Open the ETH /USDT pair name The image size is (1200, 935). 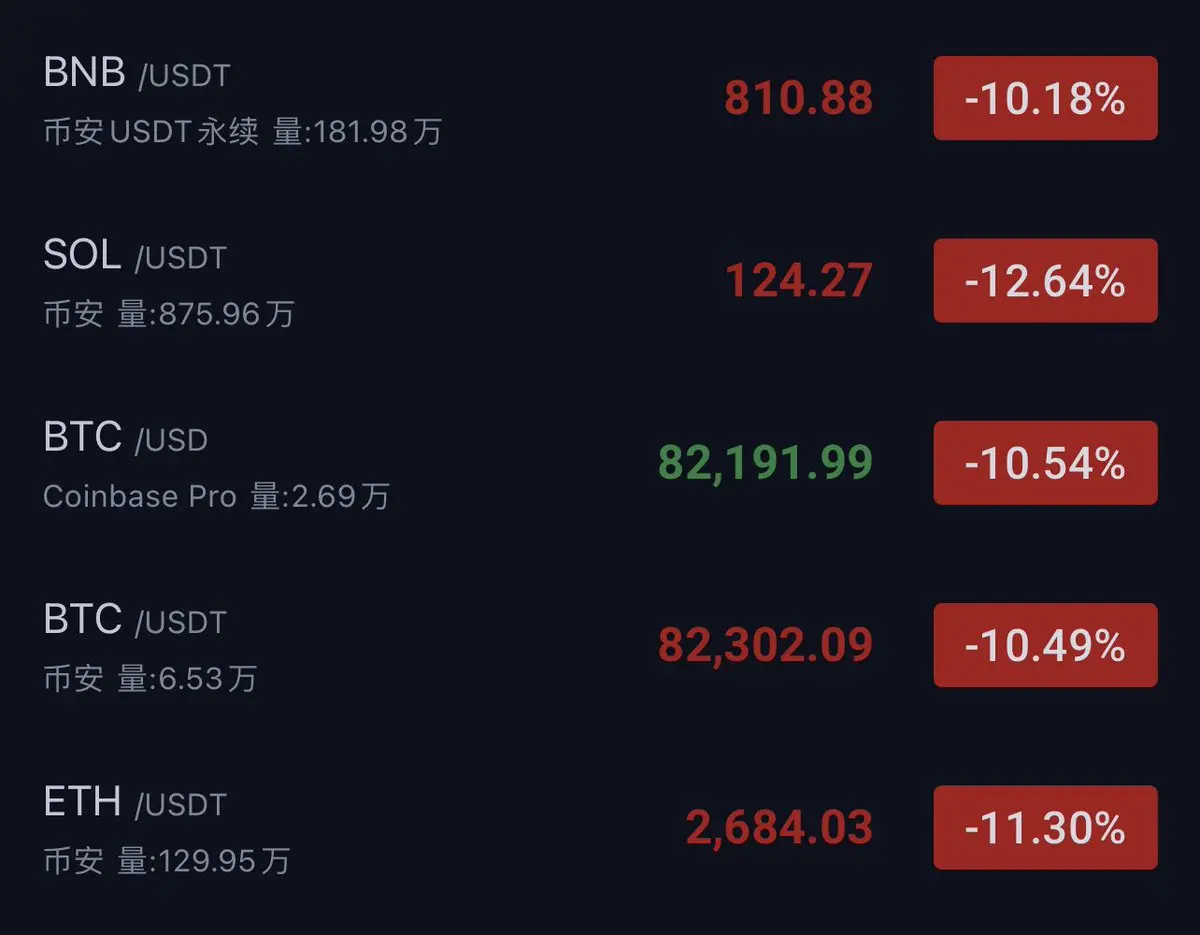[135, 803]
